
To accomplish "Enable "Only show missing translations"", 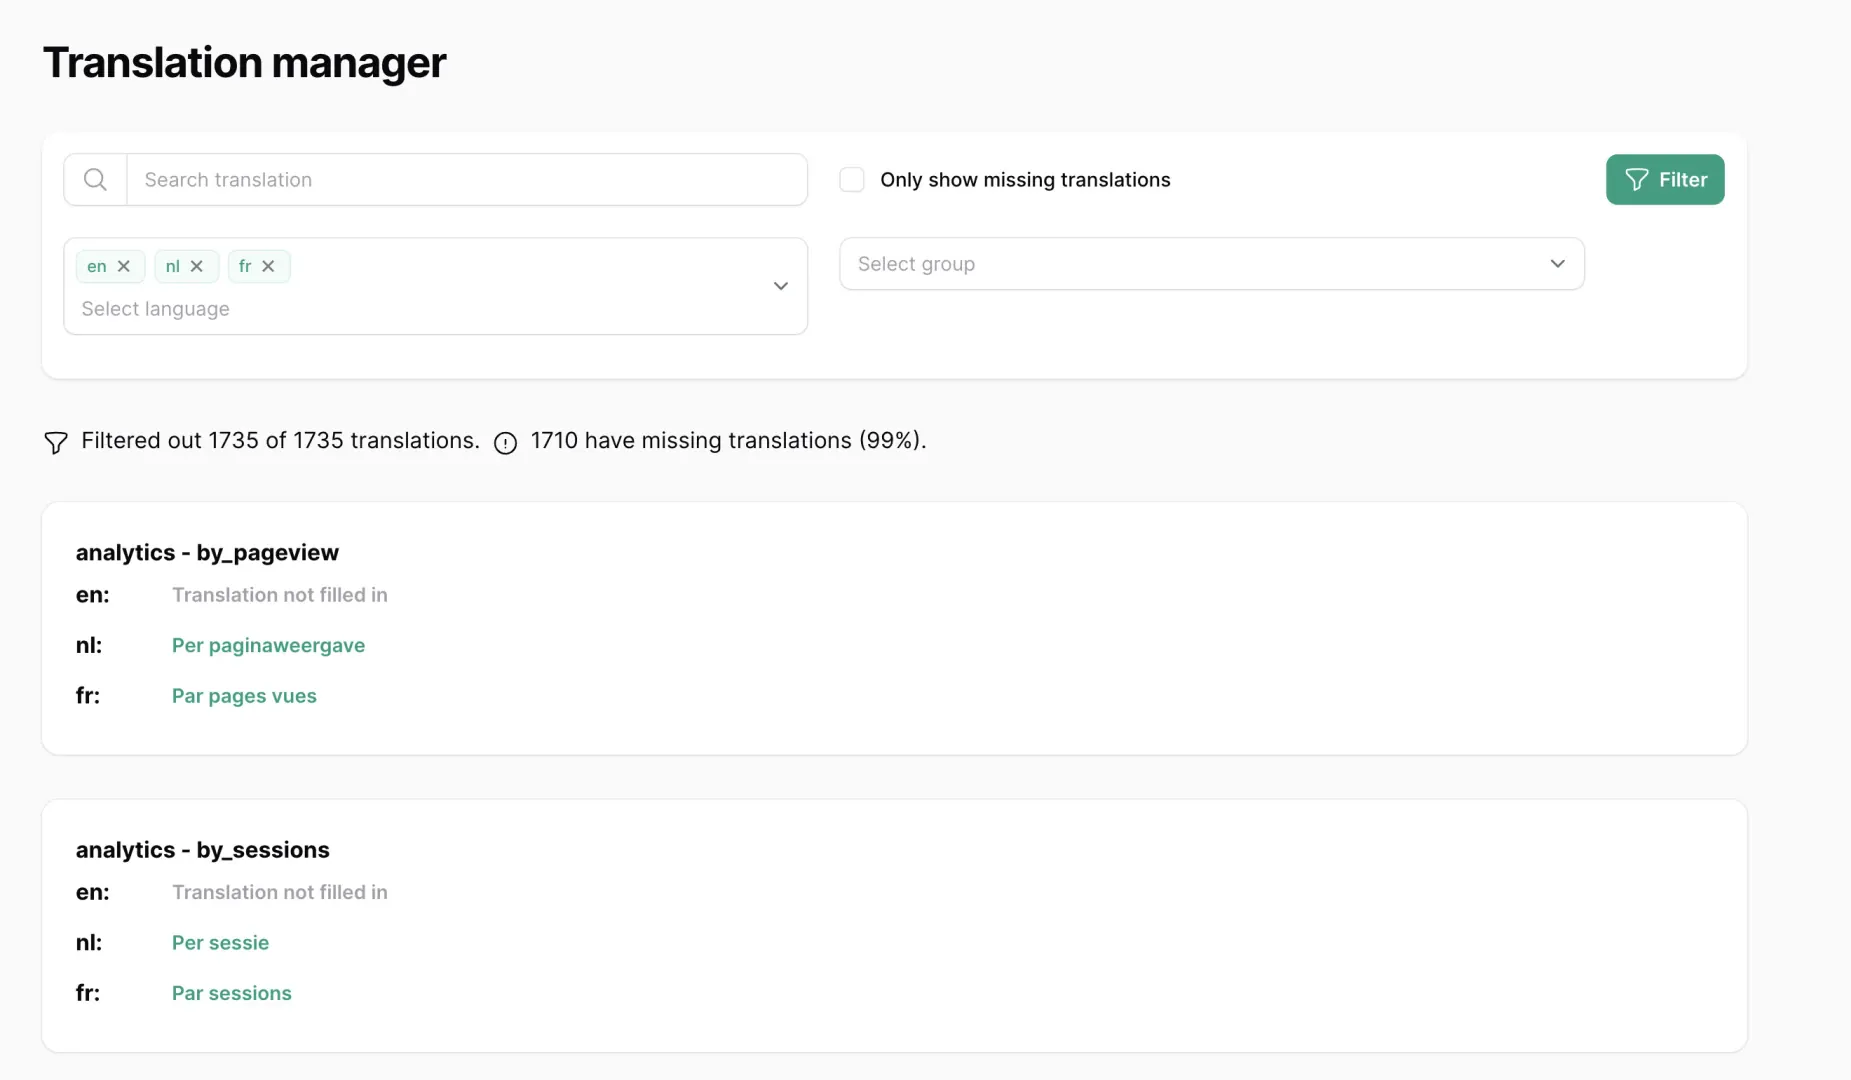I will pyautogui.click(x=851, y=179).
